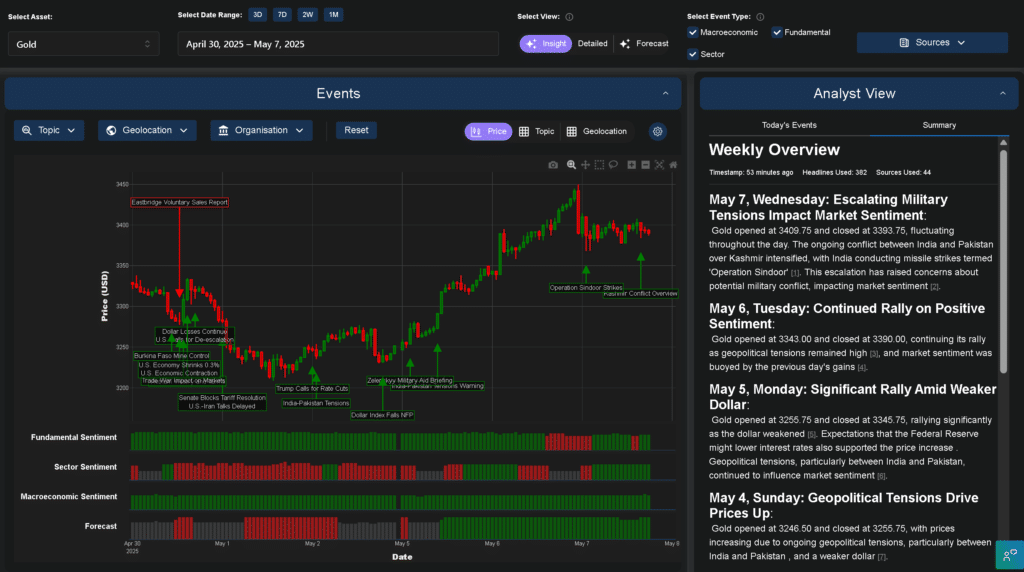Click the sparkle icon in Insight button

[x=532, y=44]
